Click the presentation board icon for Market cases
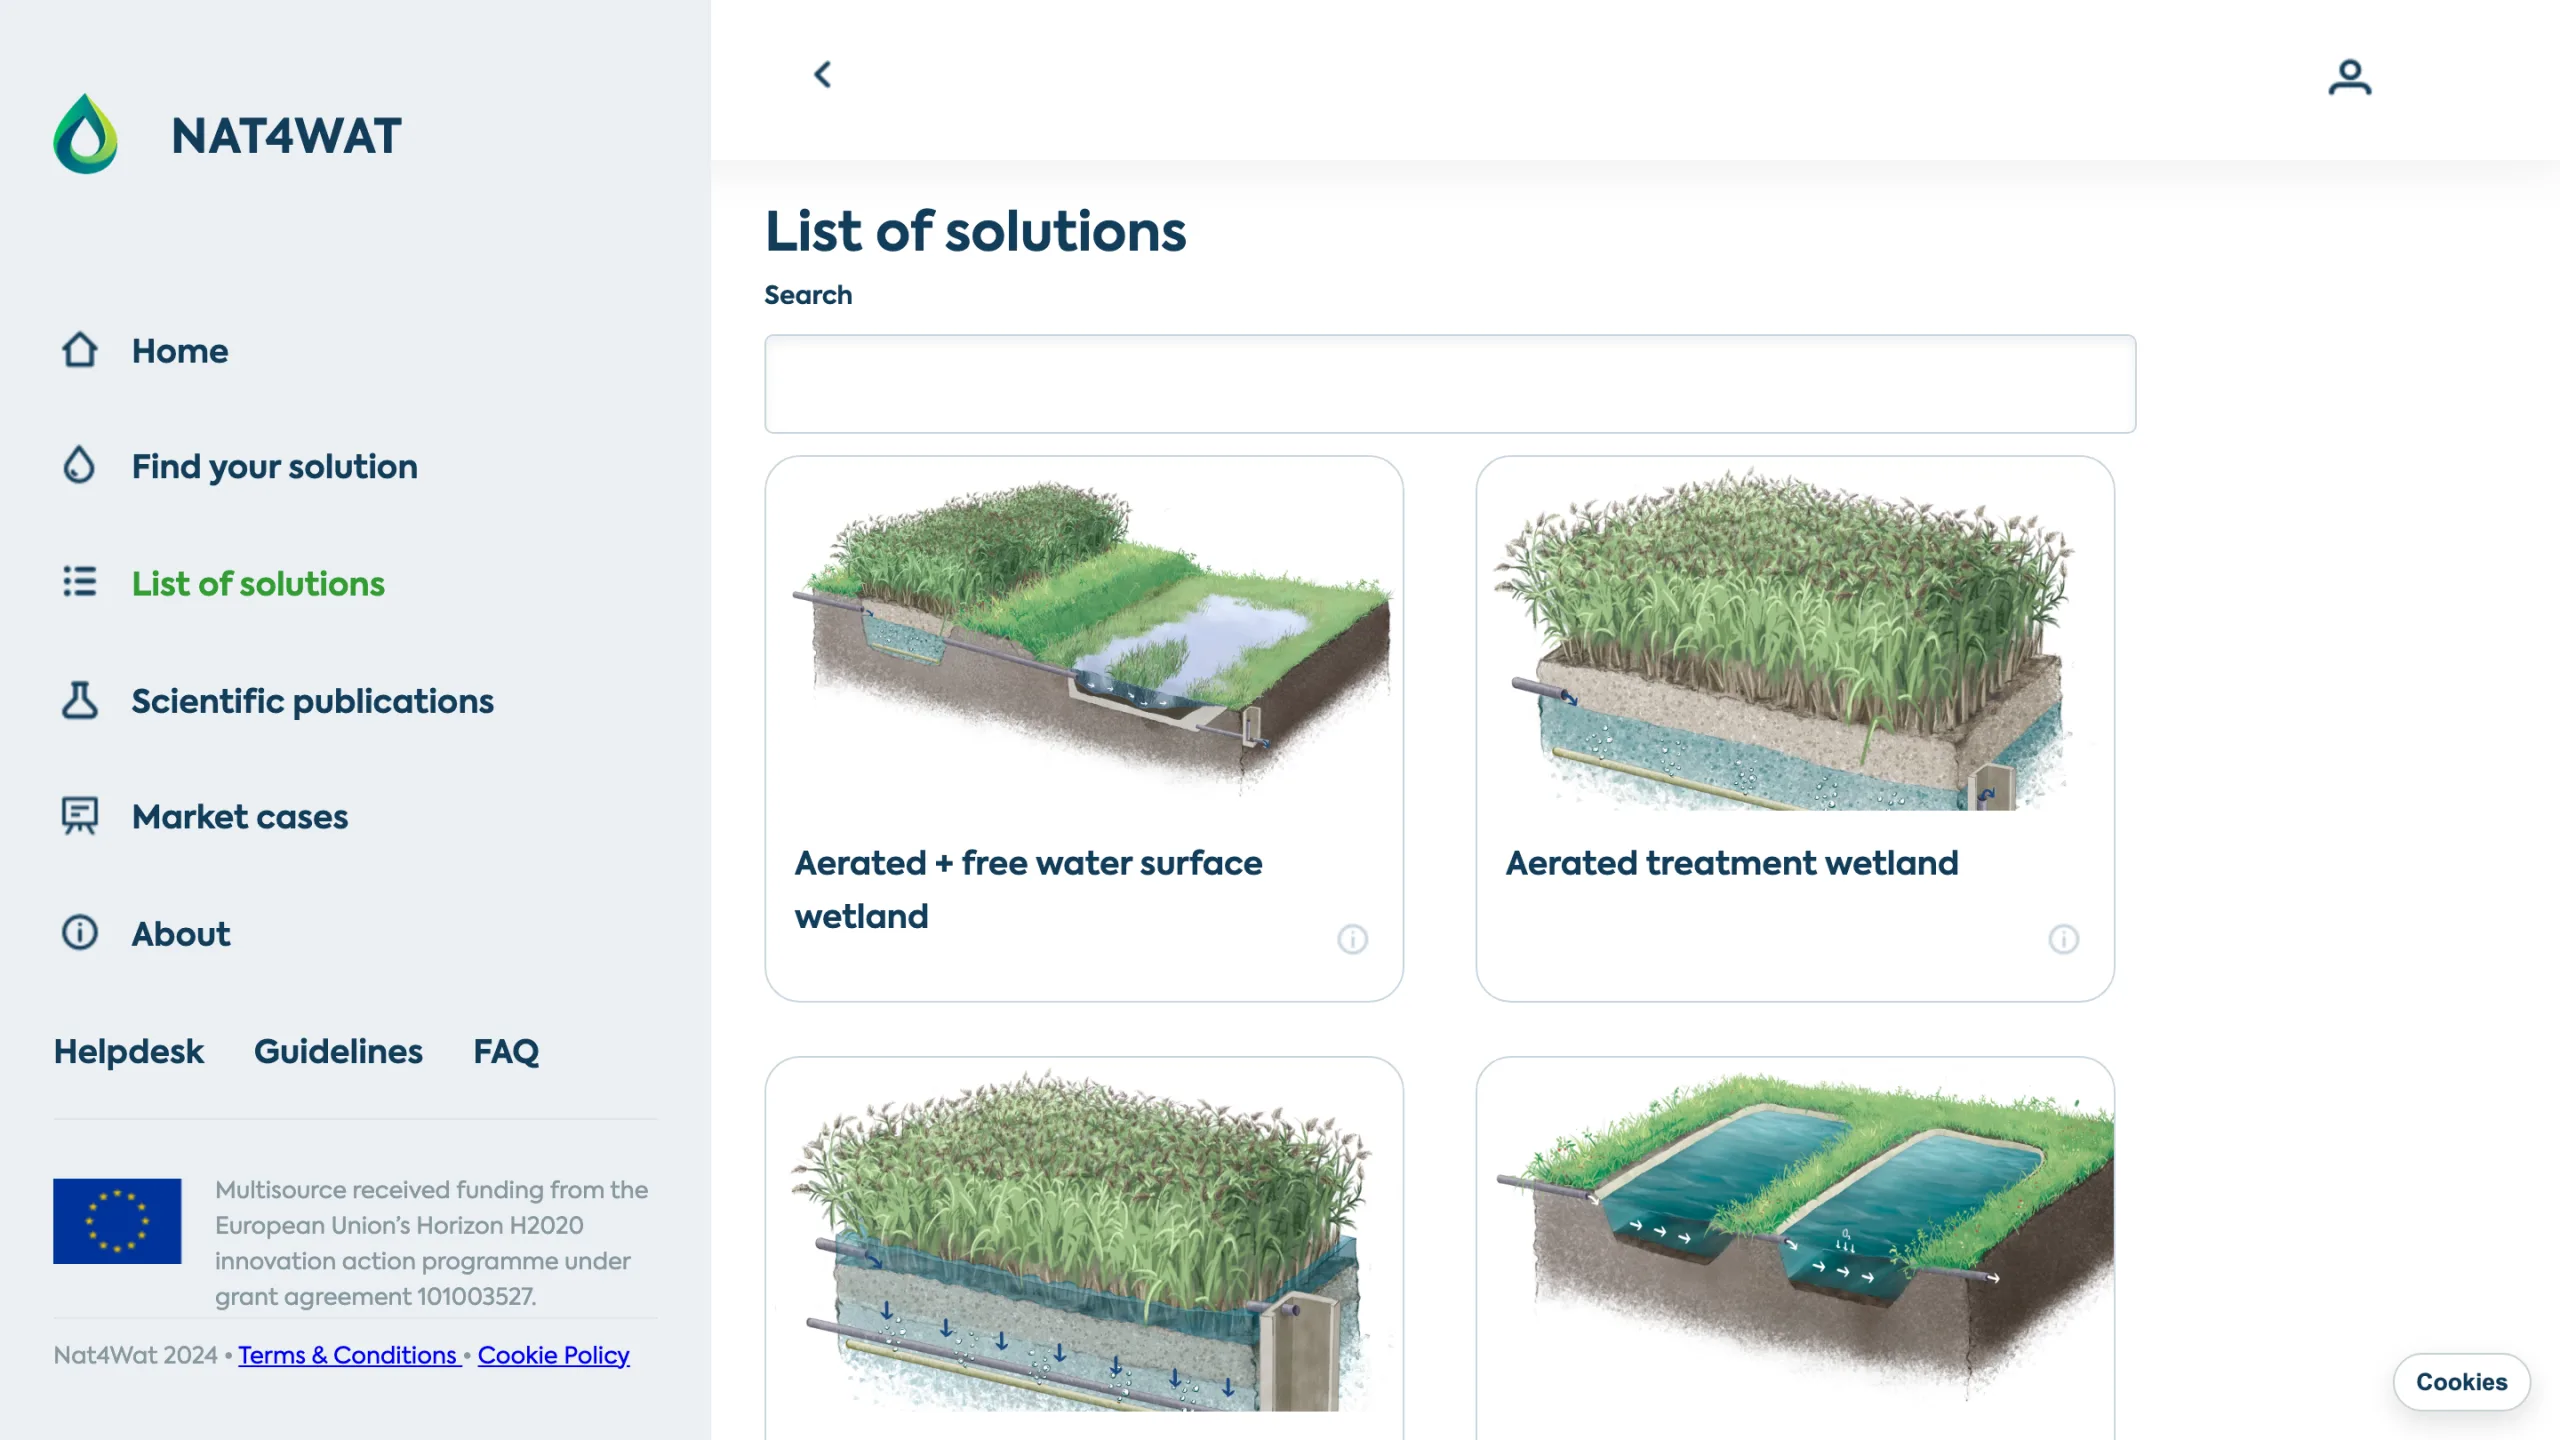 80,816
